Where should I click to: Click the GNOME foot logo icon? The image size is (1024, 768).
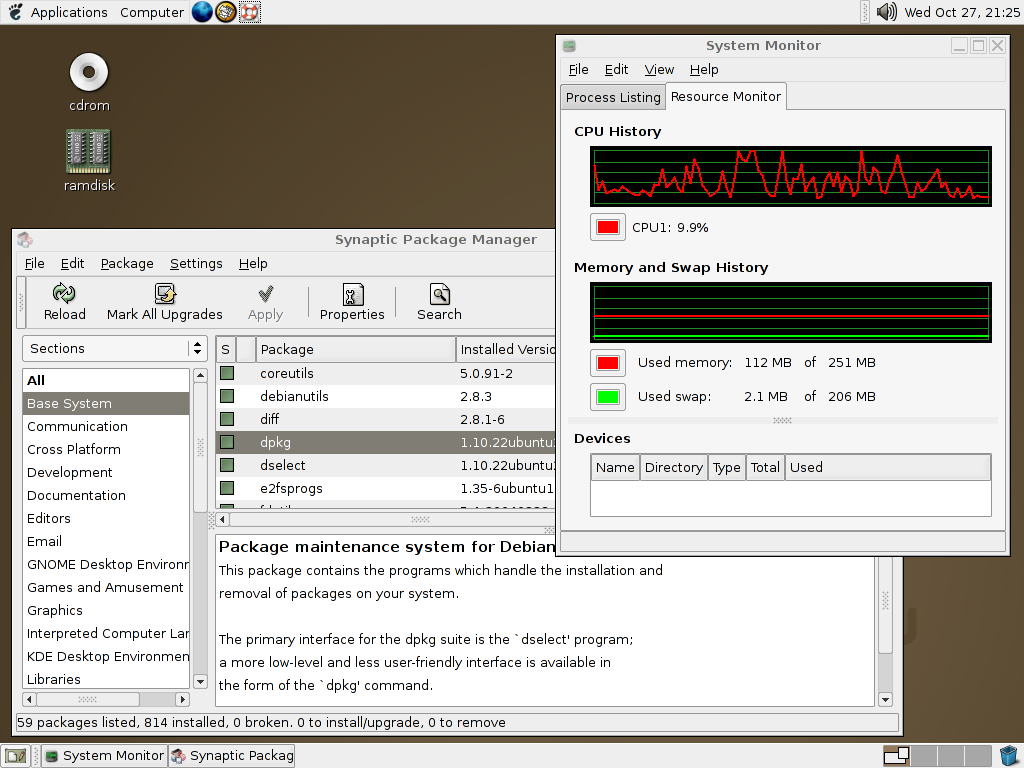[15, 12]
